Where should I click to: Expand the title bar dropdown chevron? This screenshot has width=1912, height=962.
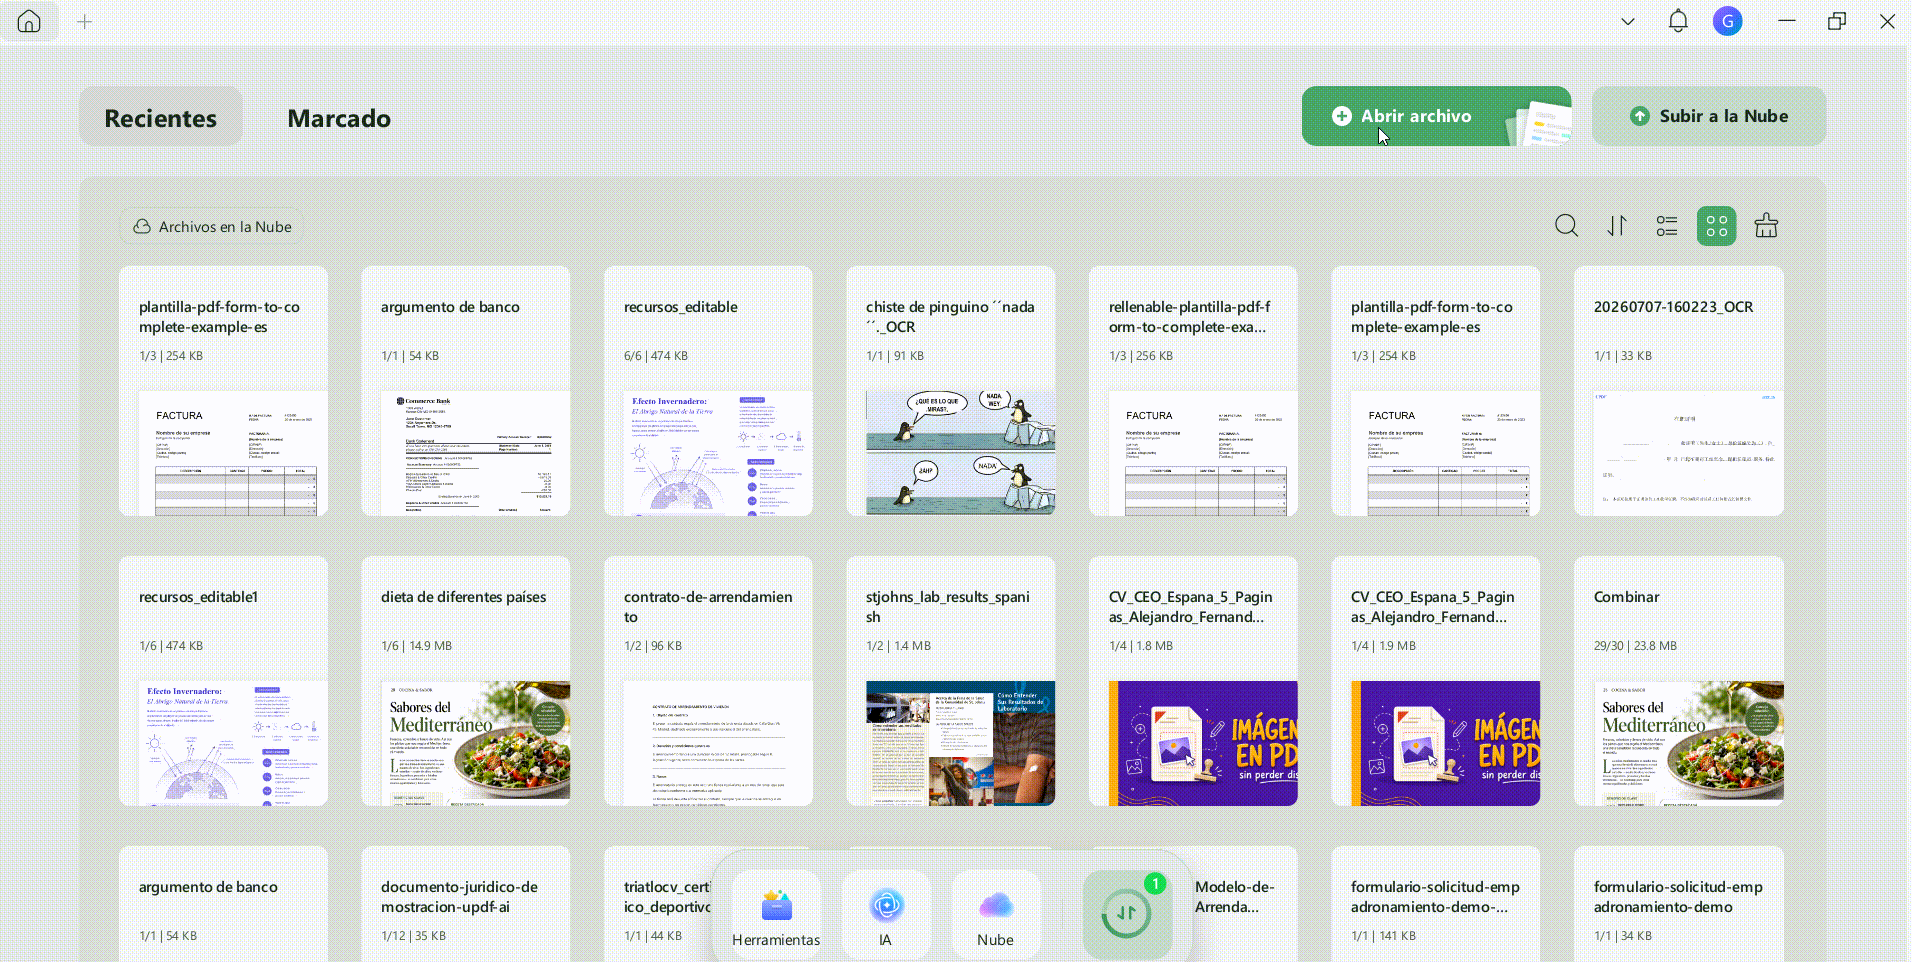(1628, 21)
